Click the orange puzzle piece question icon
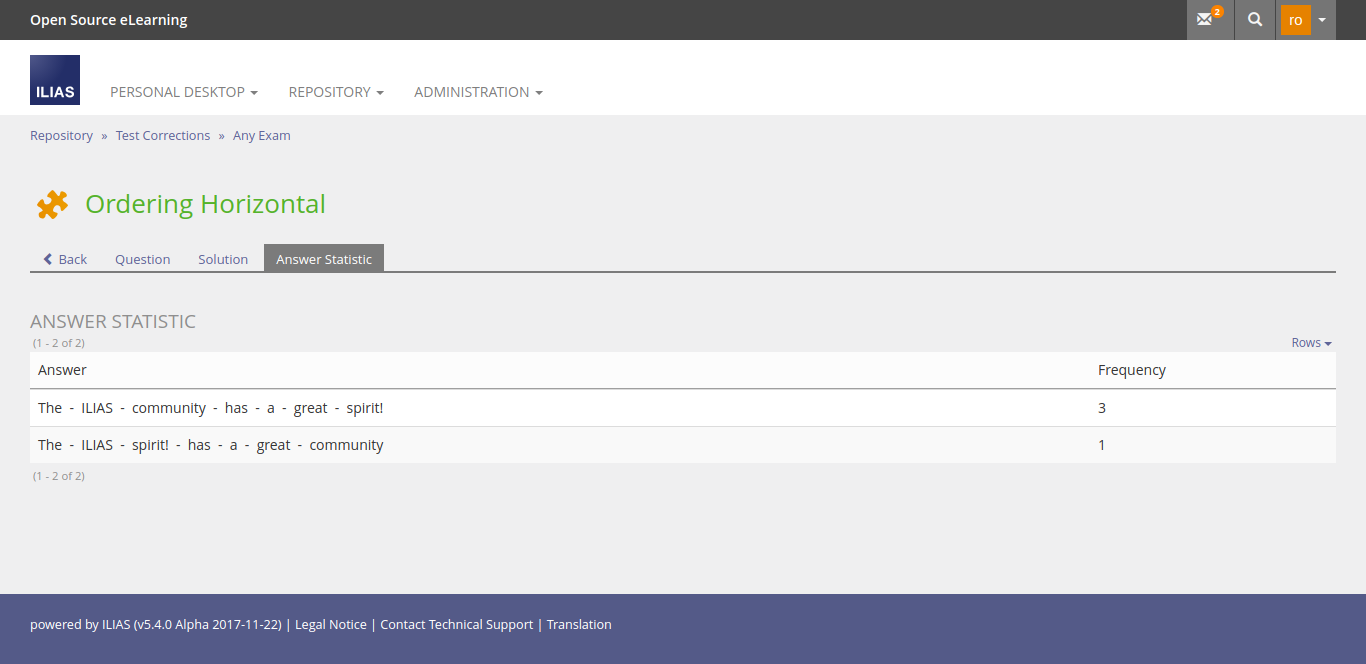This screenshot has height=664, width=1366. [x=52, y=204]
